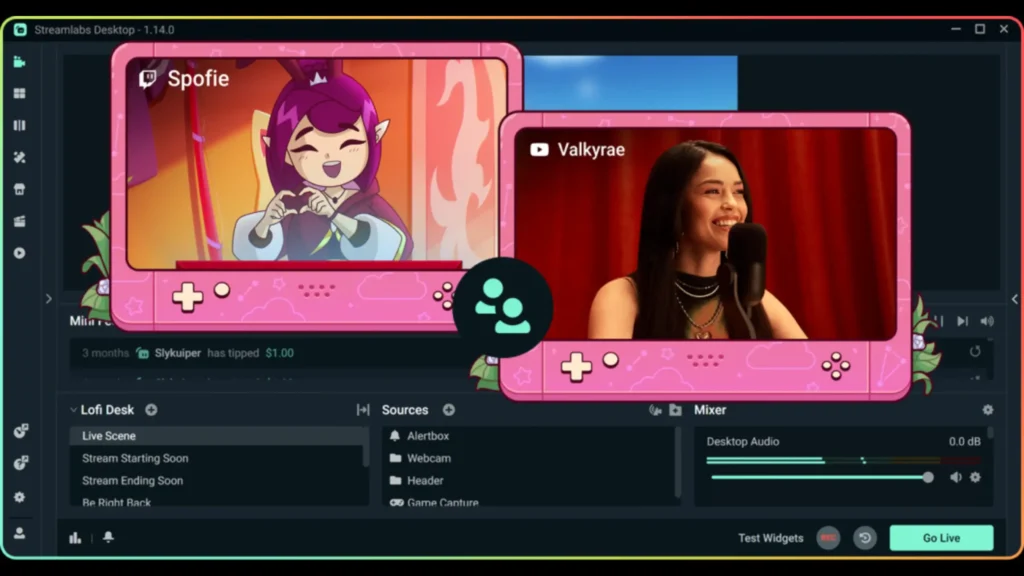
Task: Click the $1.00 tip amount
Action: [x=280, y=353]
